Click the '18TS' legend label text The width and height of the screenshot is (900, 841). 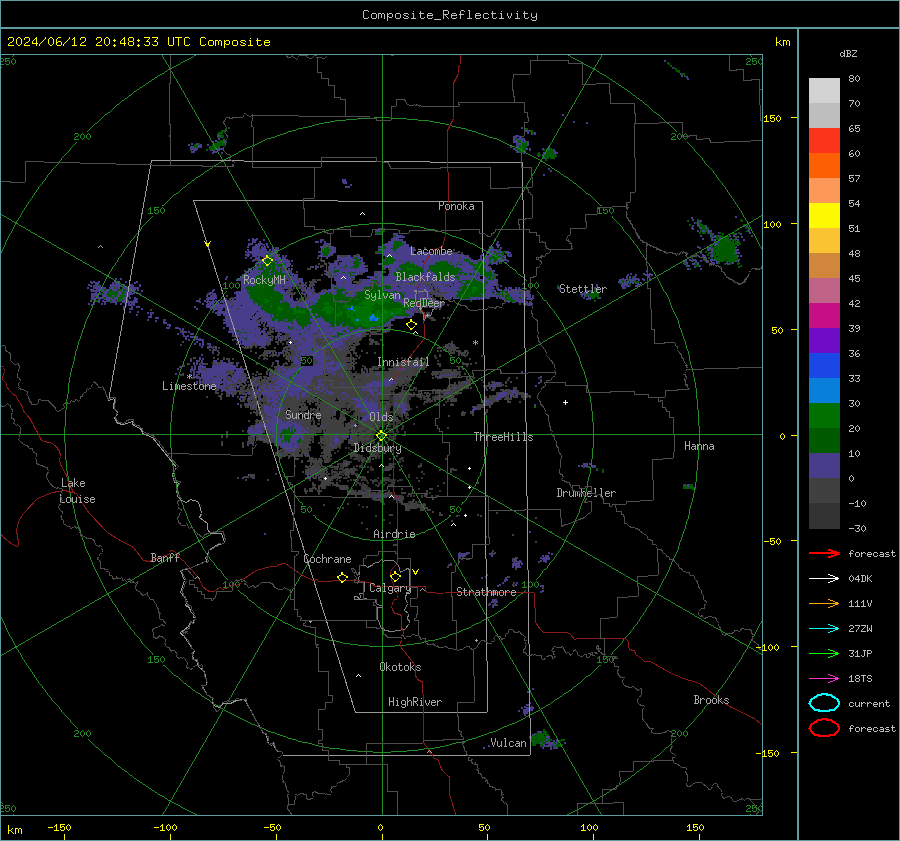(860, 679)
